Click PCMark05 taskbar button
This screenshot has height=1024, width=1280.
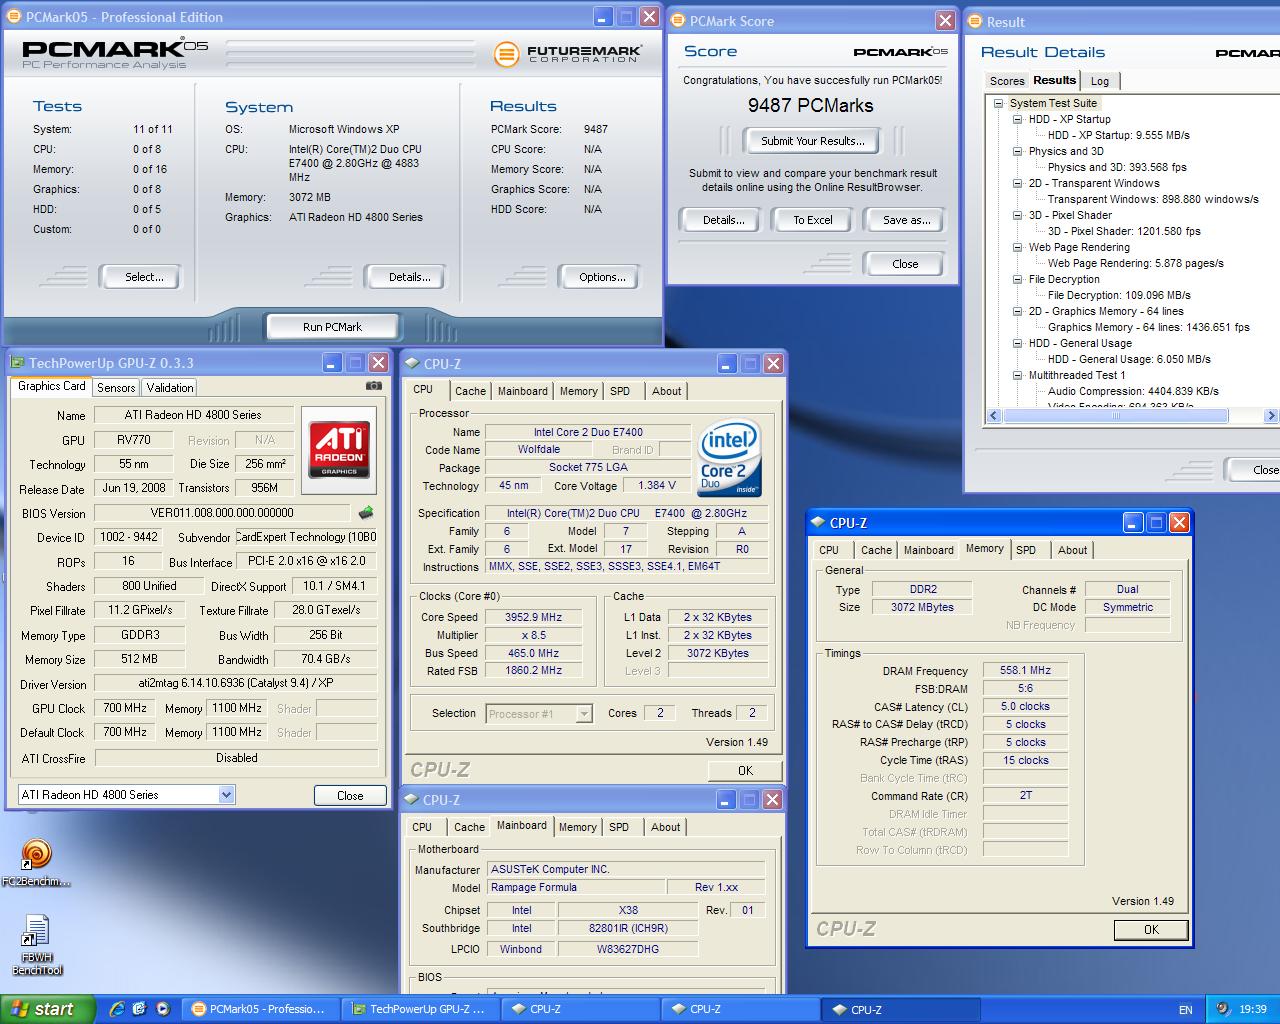click(x=260, y=1009)
